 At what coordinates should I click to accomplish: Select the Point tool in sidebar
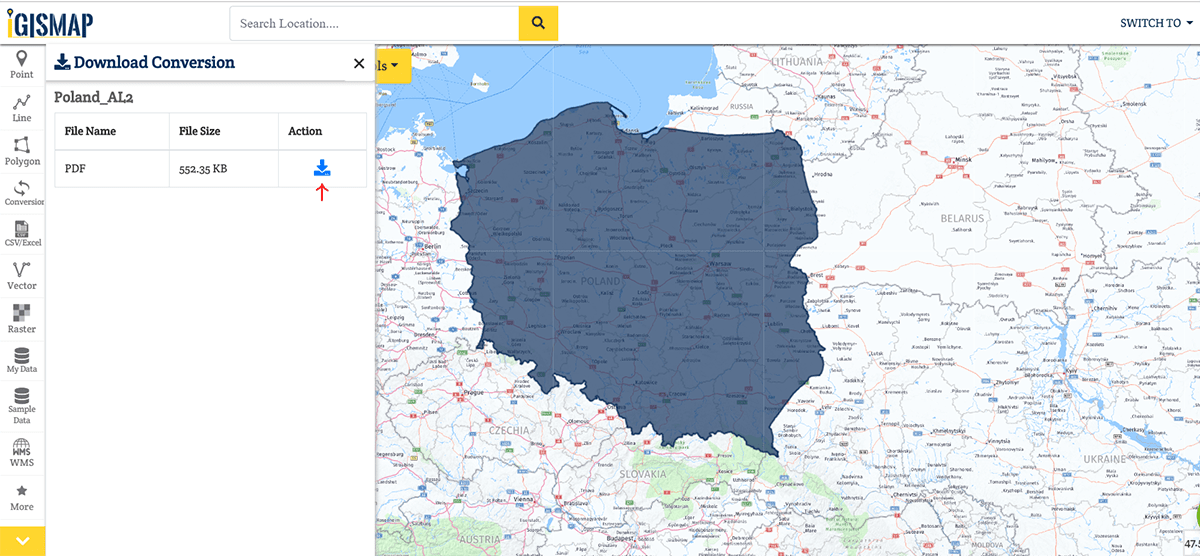pos(22,65)
